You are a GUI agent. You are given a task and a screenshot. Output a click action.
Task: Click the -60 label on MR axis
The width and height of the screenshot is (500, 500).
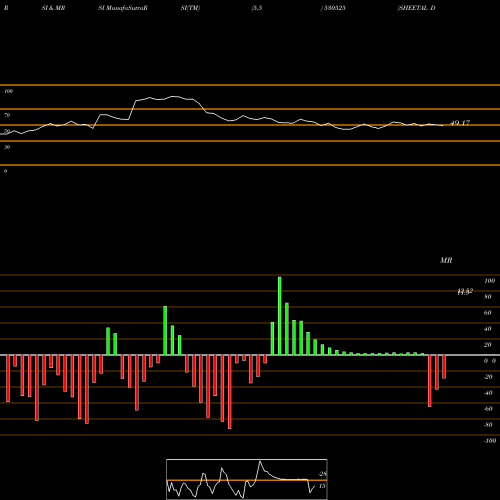coord(488,409)
